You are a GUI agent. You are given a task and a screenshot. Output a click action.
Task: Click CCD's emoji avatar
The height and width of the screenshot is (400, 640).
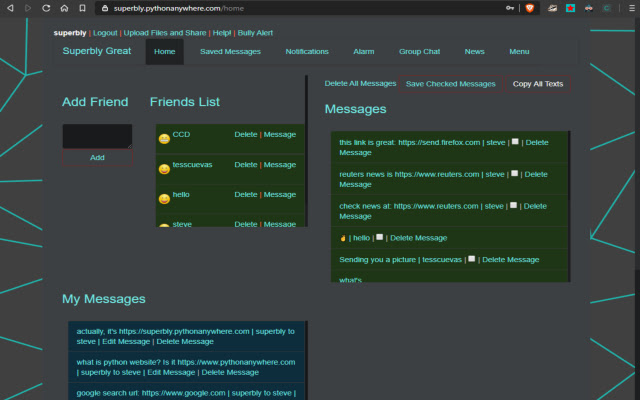click(164, 139)
